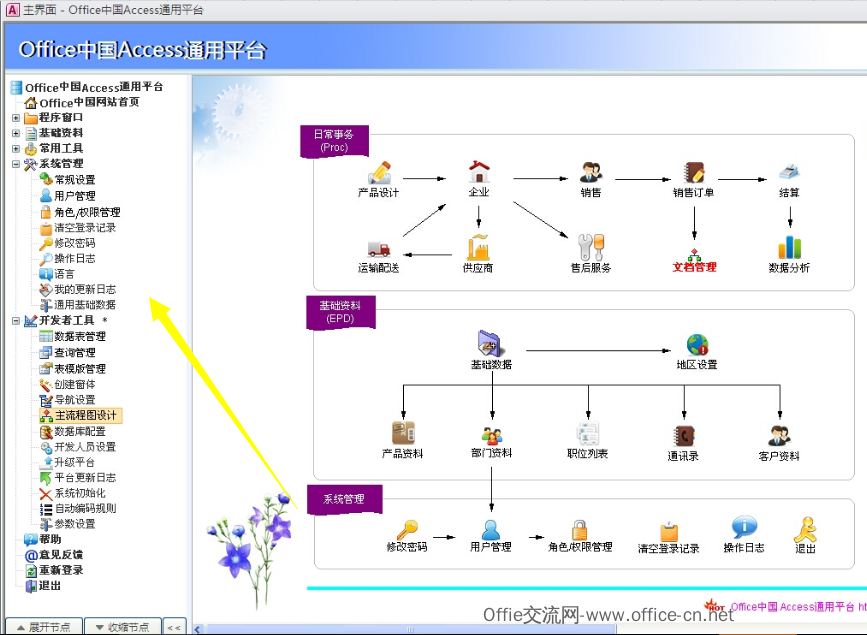Image resolution: width=867 pixels, height=635 pixels.
Task: Click the 部门资料 group icon
Action: point(492,436)
